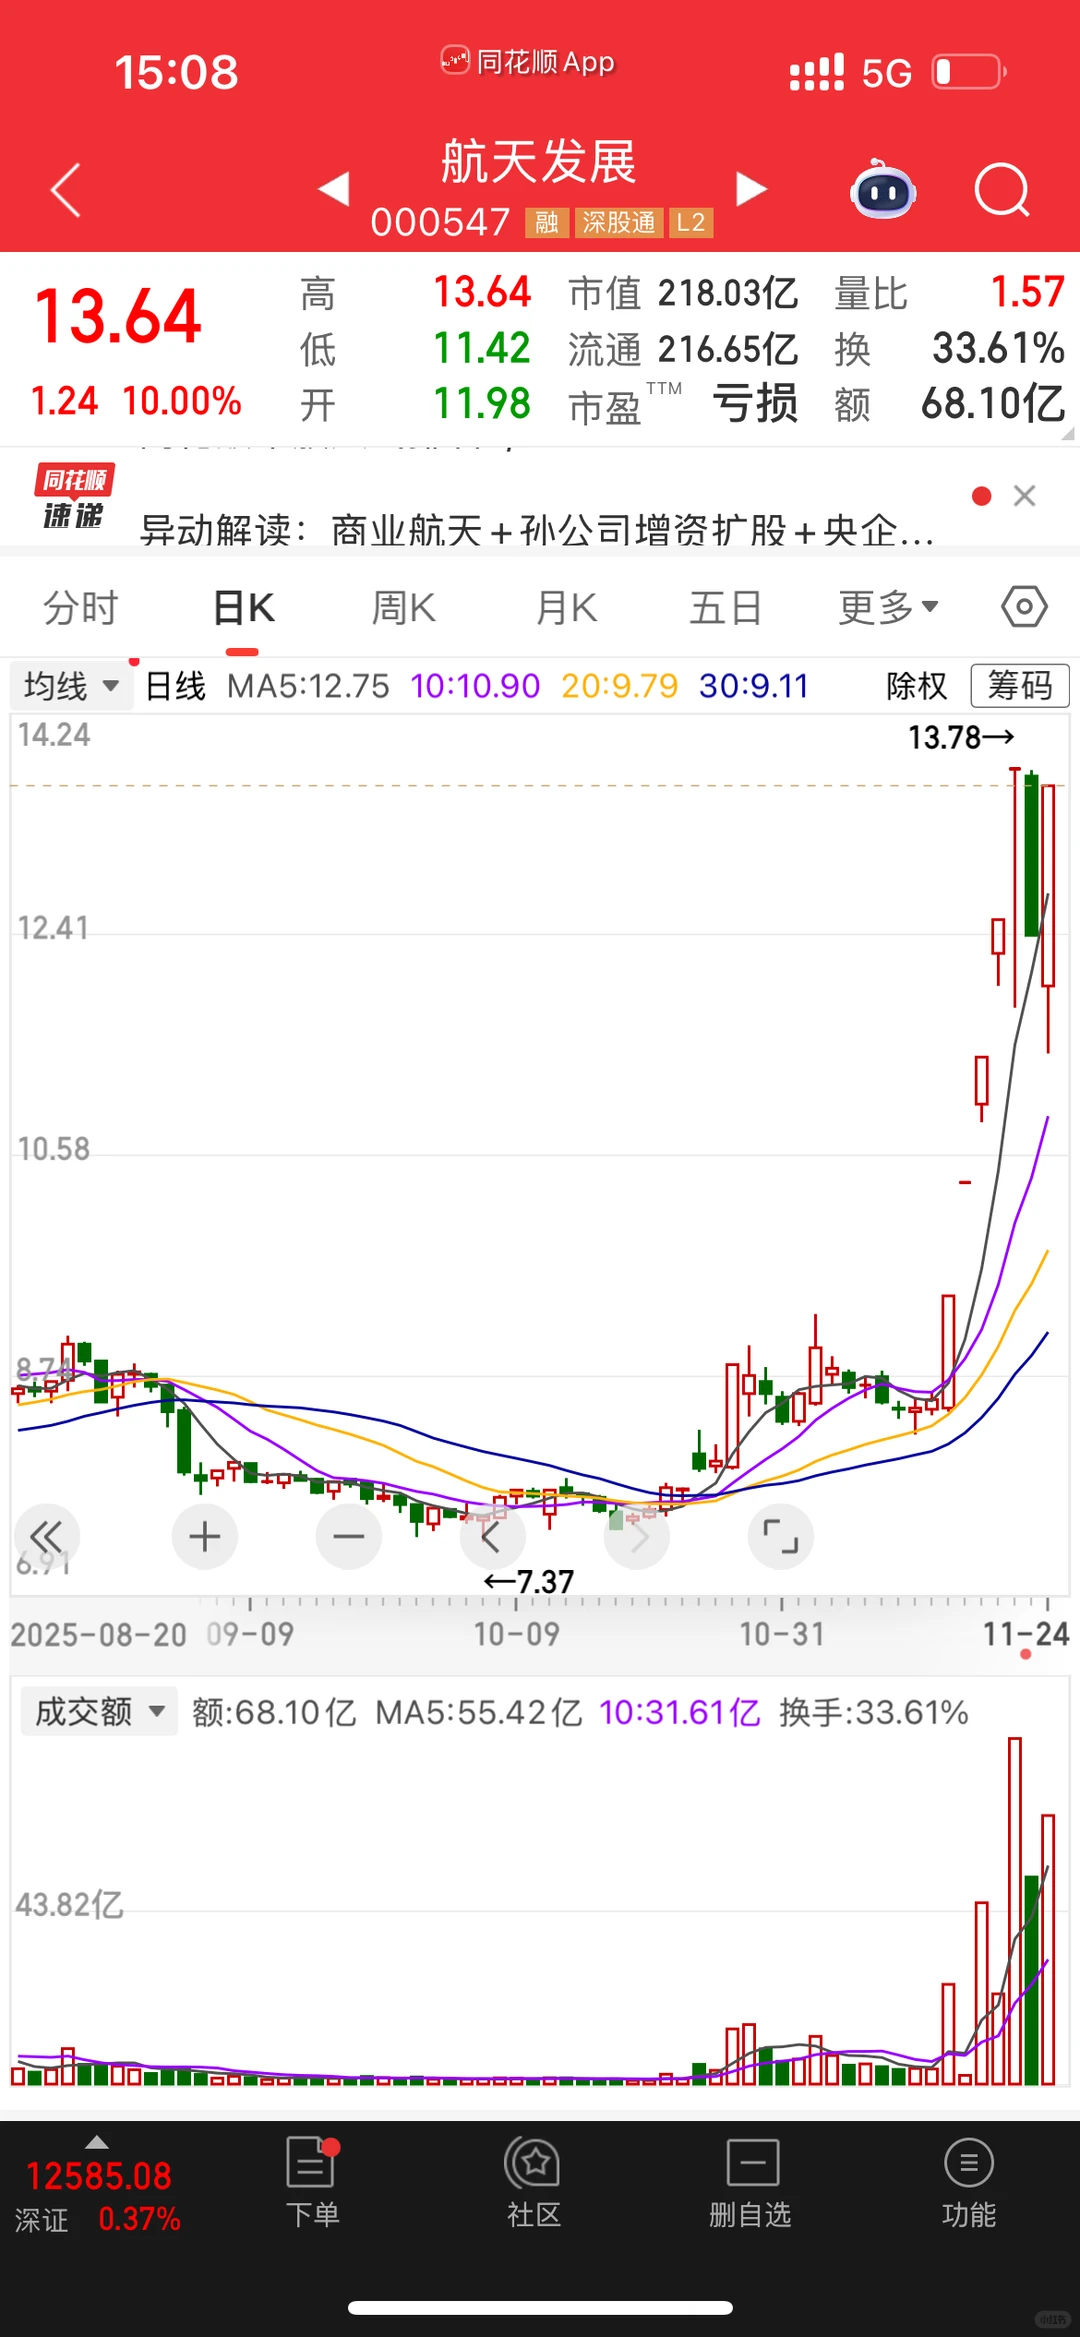Open the 均线 indicator dropdown

coord(71,686)
